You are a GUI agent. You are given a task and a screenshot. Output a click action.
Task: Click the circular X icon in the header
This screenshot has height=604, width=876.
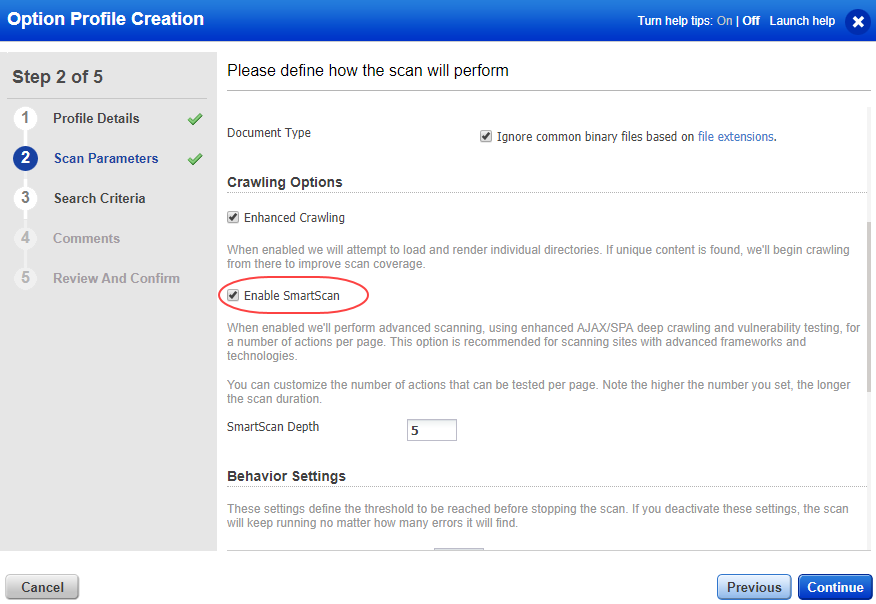[x=858, y=21]
